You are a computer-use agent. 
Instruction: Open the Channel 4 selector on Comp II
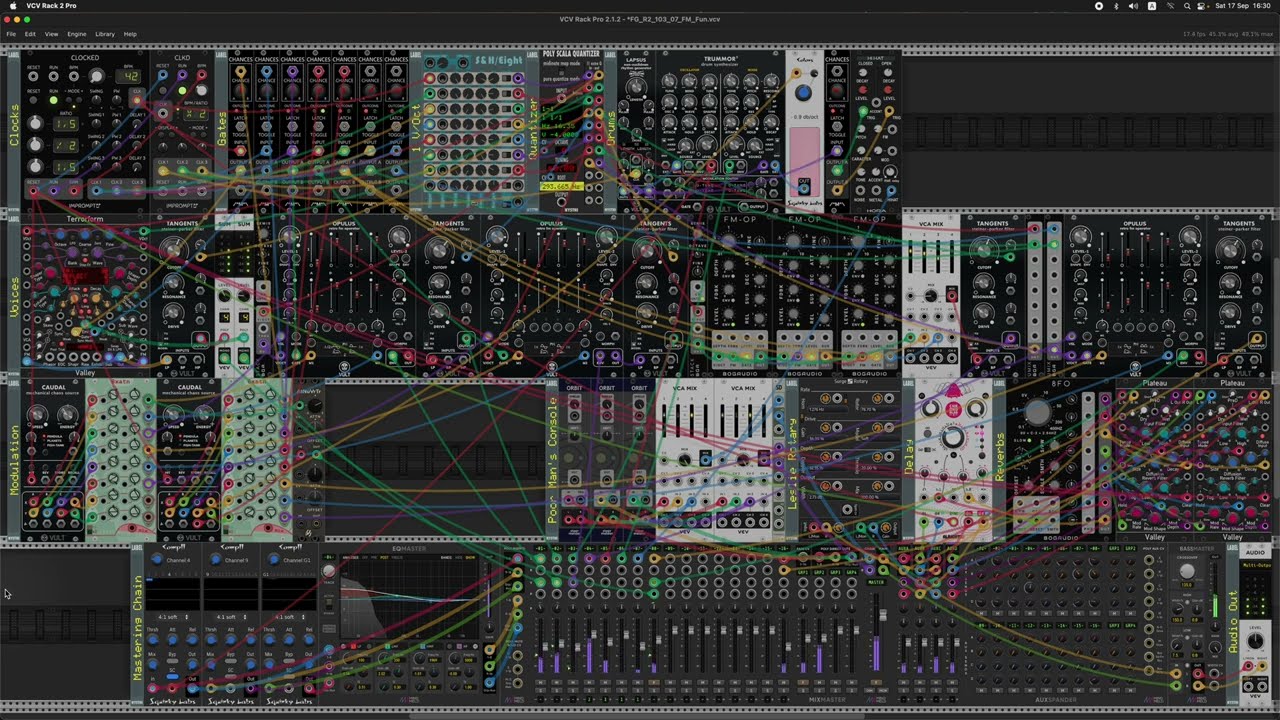tap(178, 560)
